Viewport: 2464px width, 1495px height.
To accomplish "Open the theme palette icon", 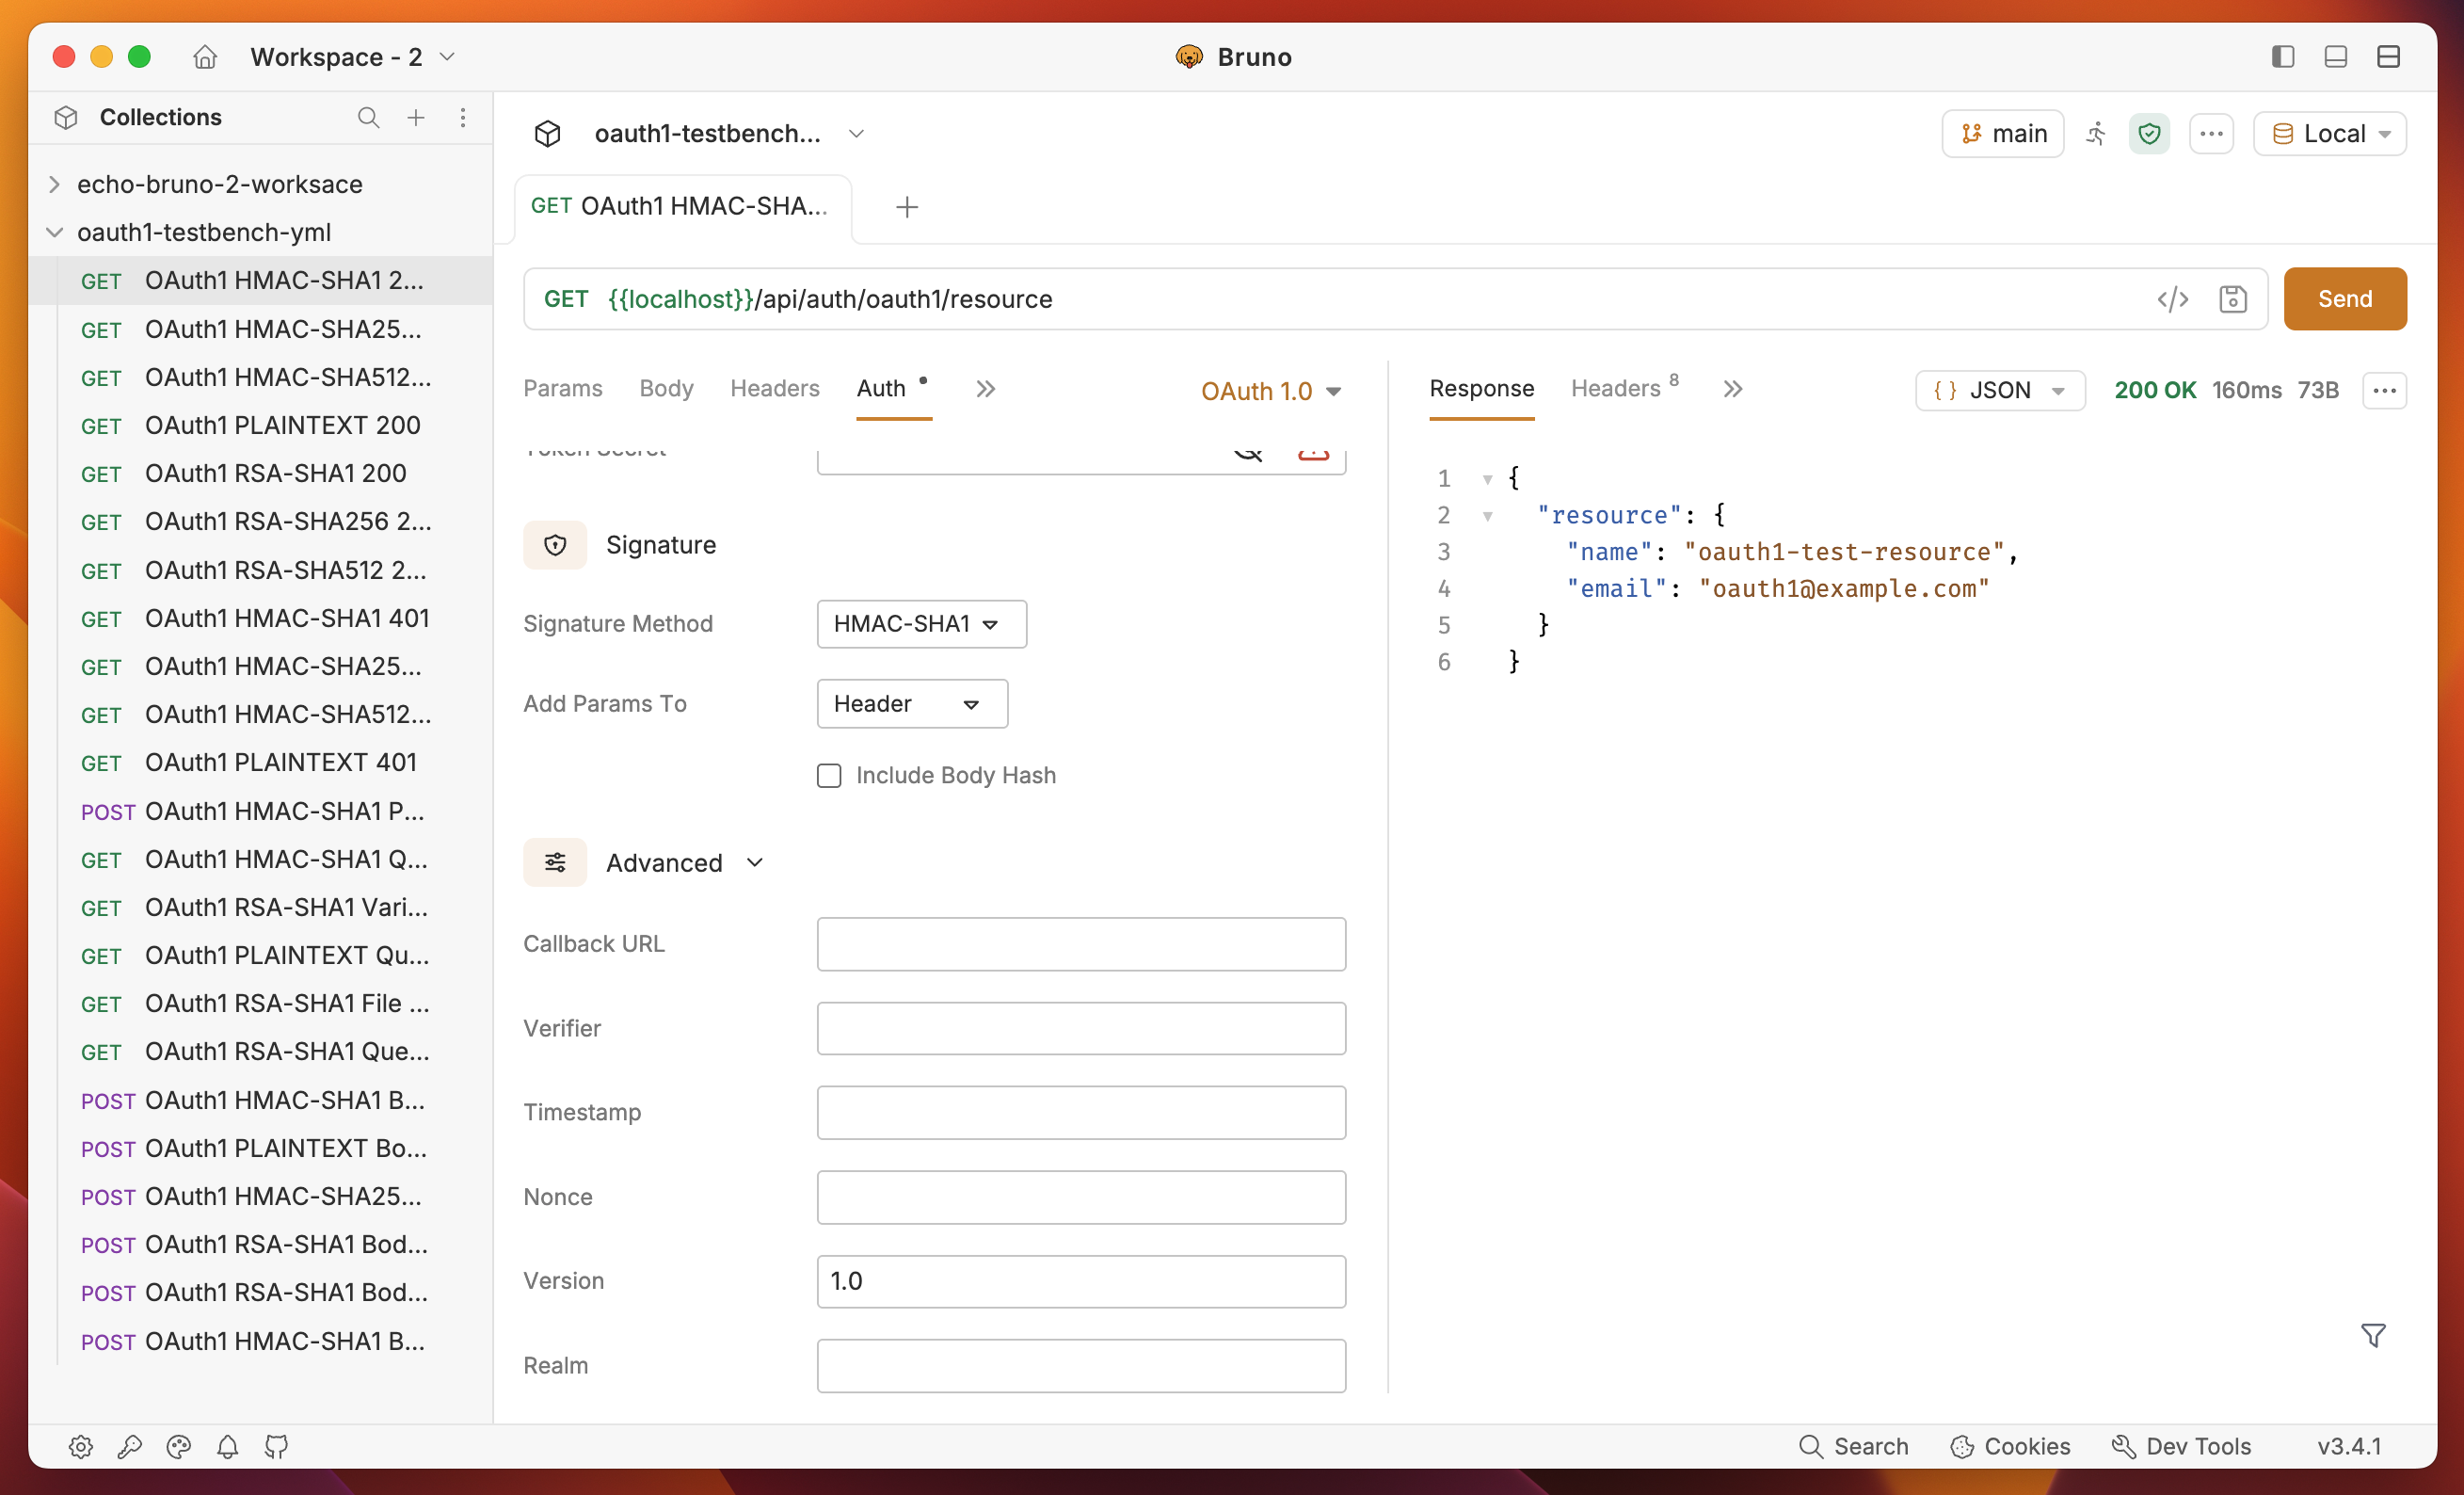I will coord(179,1446).
